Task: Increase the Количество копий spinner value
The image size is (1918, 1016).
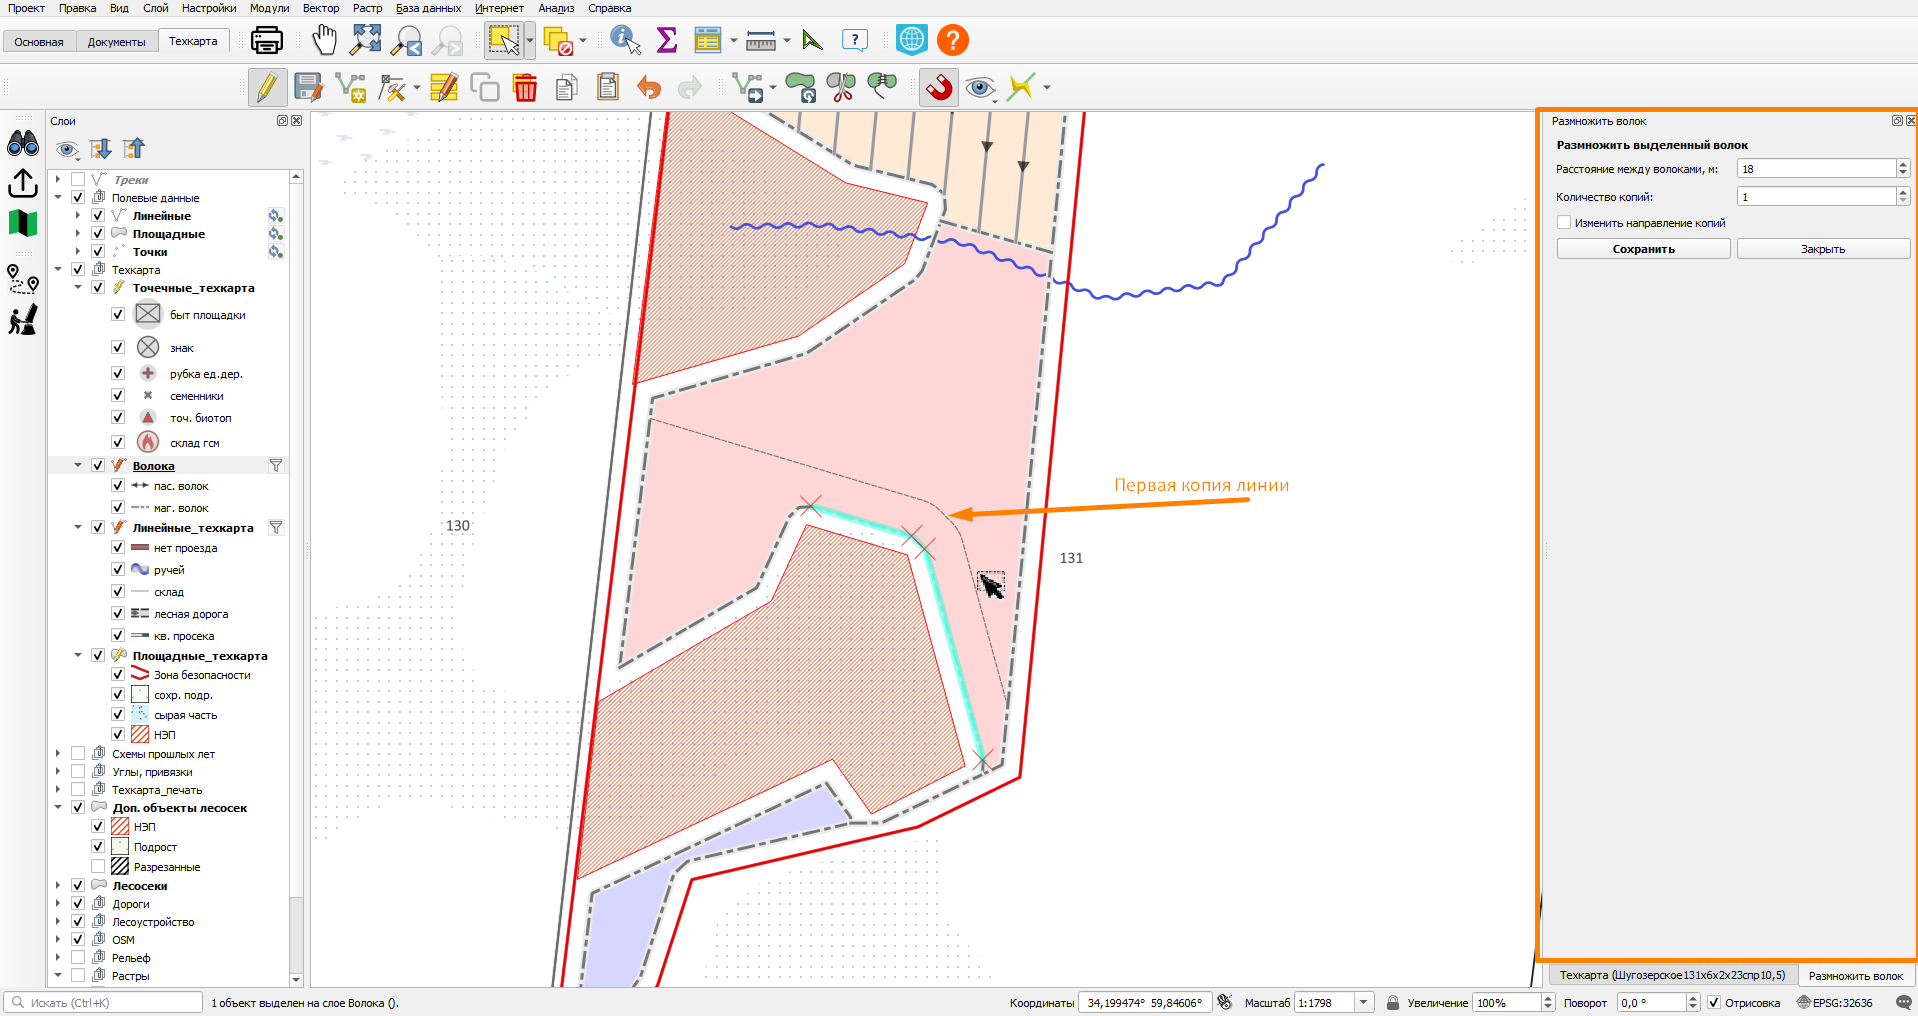Action: point(1903,192)
